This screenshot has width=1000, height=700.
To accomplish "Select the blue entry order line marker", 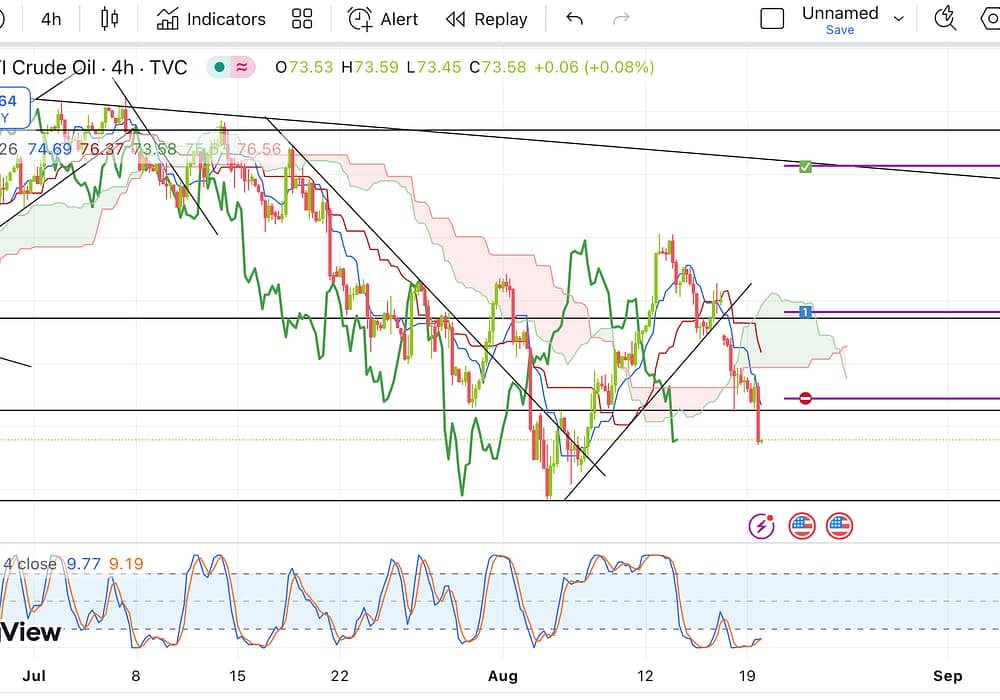I will (806, 312).
